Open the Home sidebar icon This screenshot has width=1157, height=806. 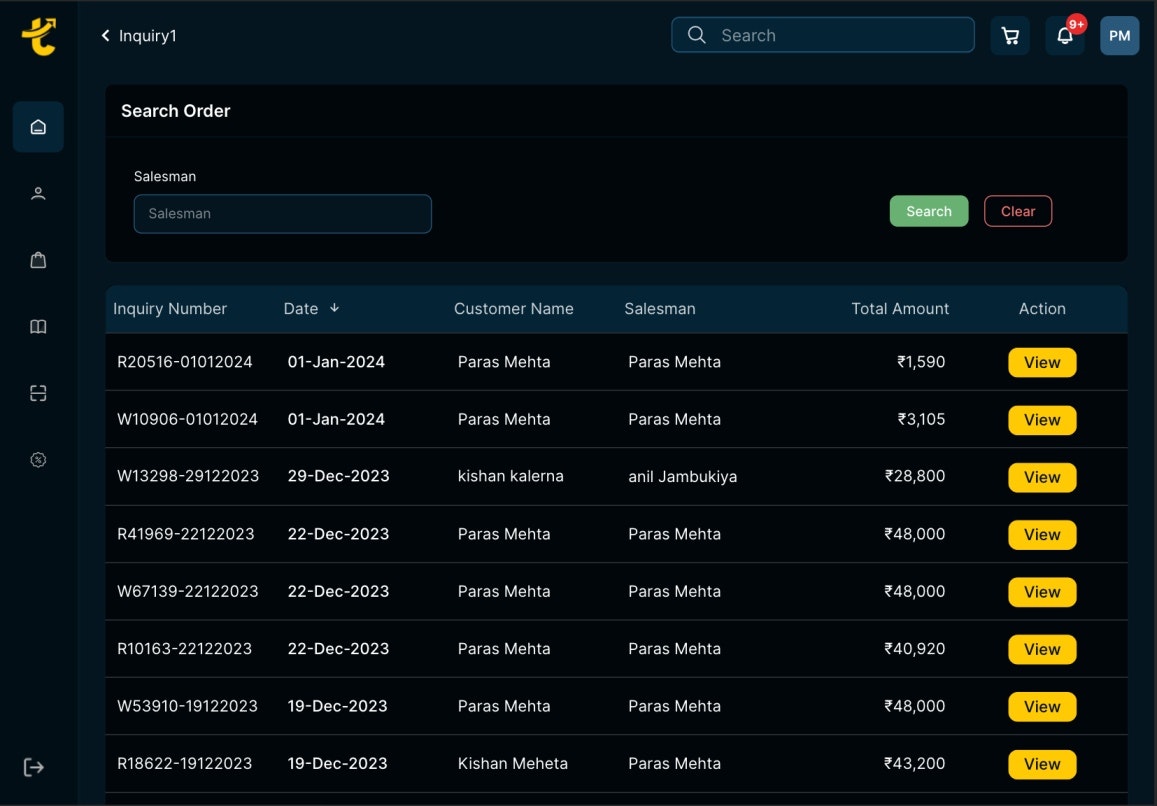tap(38, 127)
